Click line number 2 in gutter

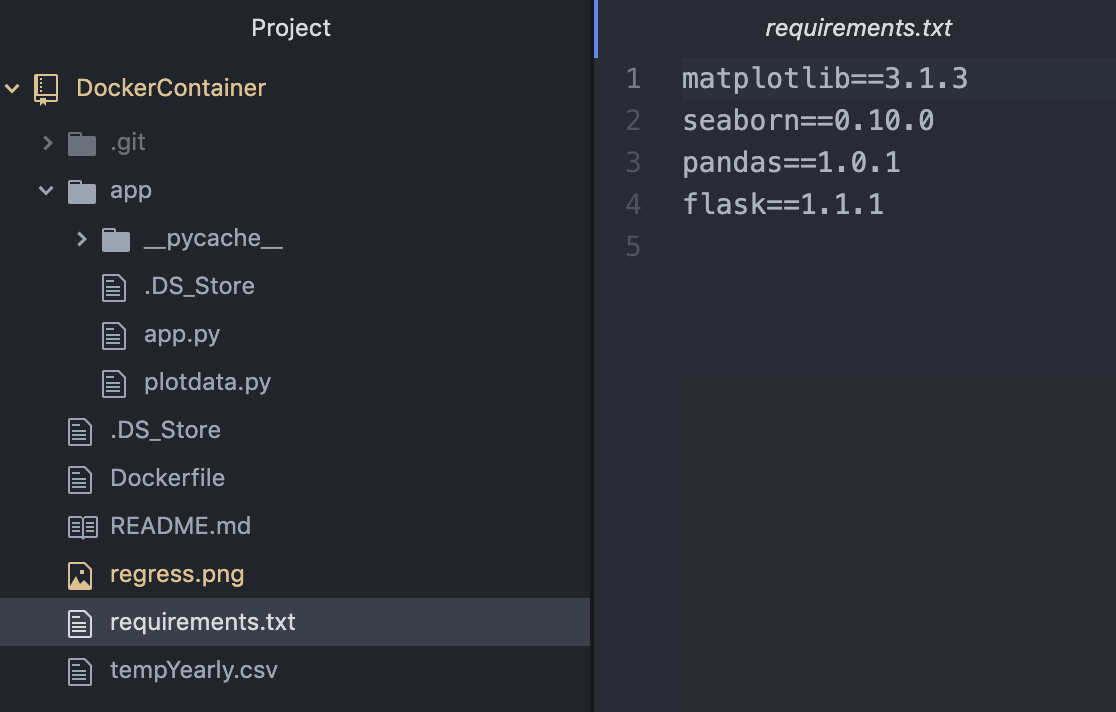pos(633,120)
